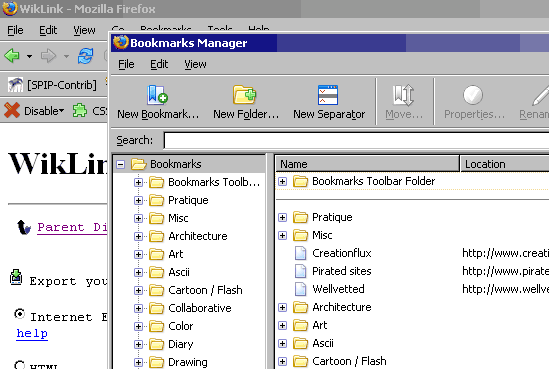
Task: Expand Collaborative folder in left tree
Action: [x=138, y=308]
